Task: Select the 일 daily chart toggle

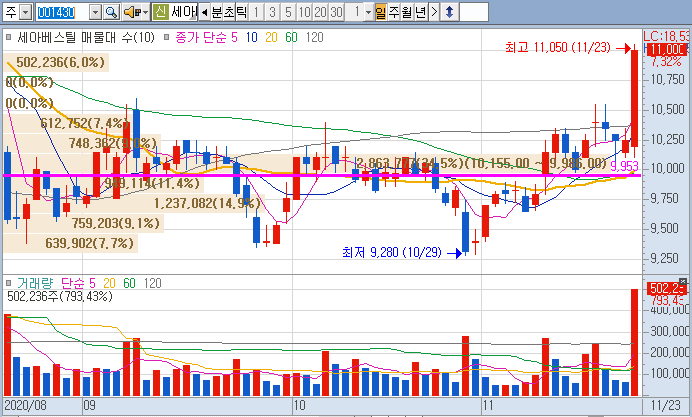Action: pyautogui.click(x=380, y=12)
